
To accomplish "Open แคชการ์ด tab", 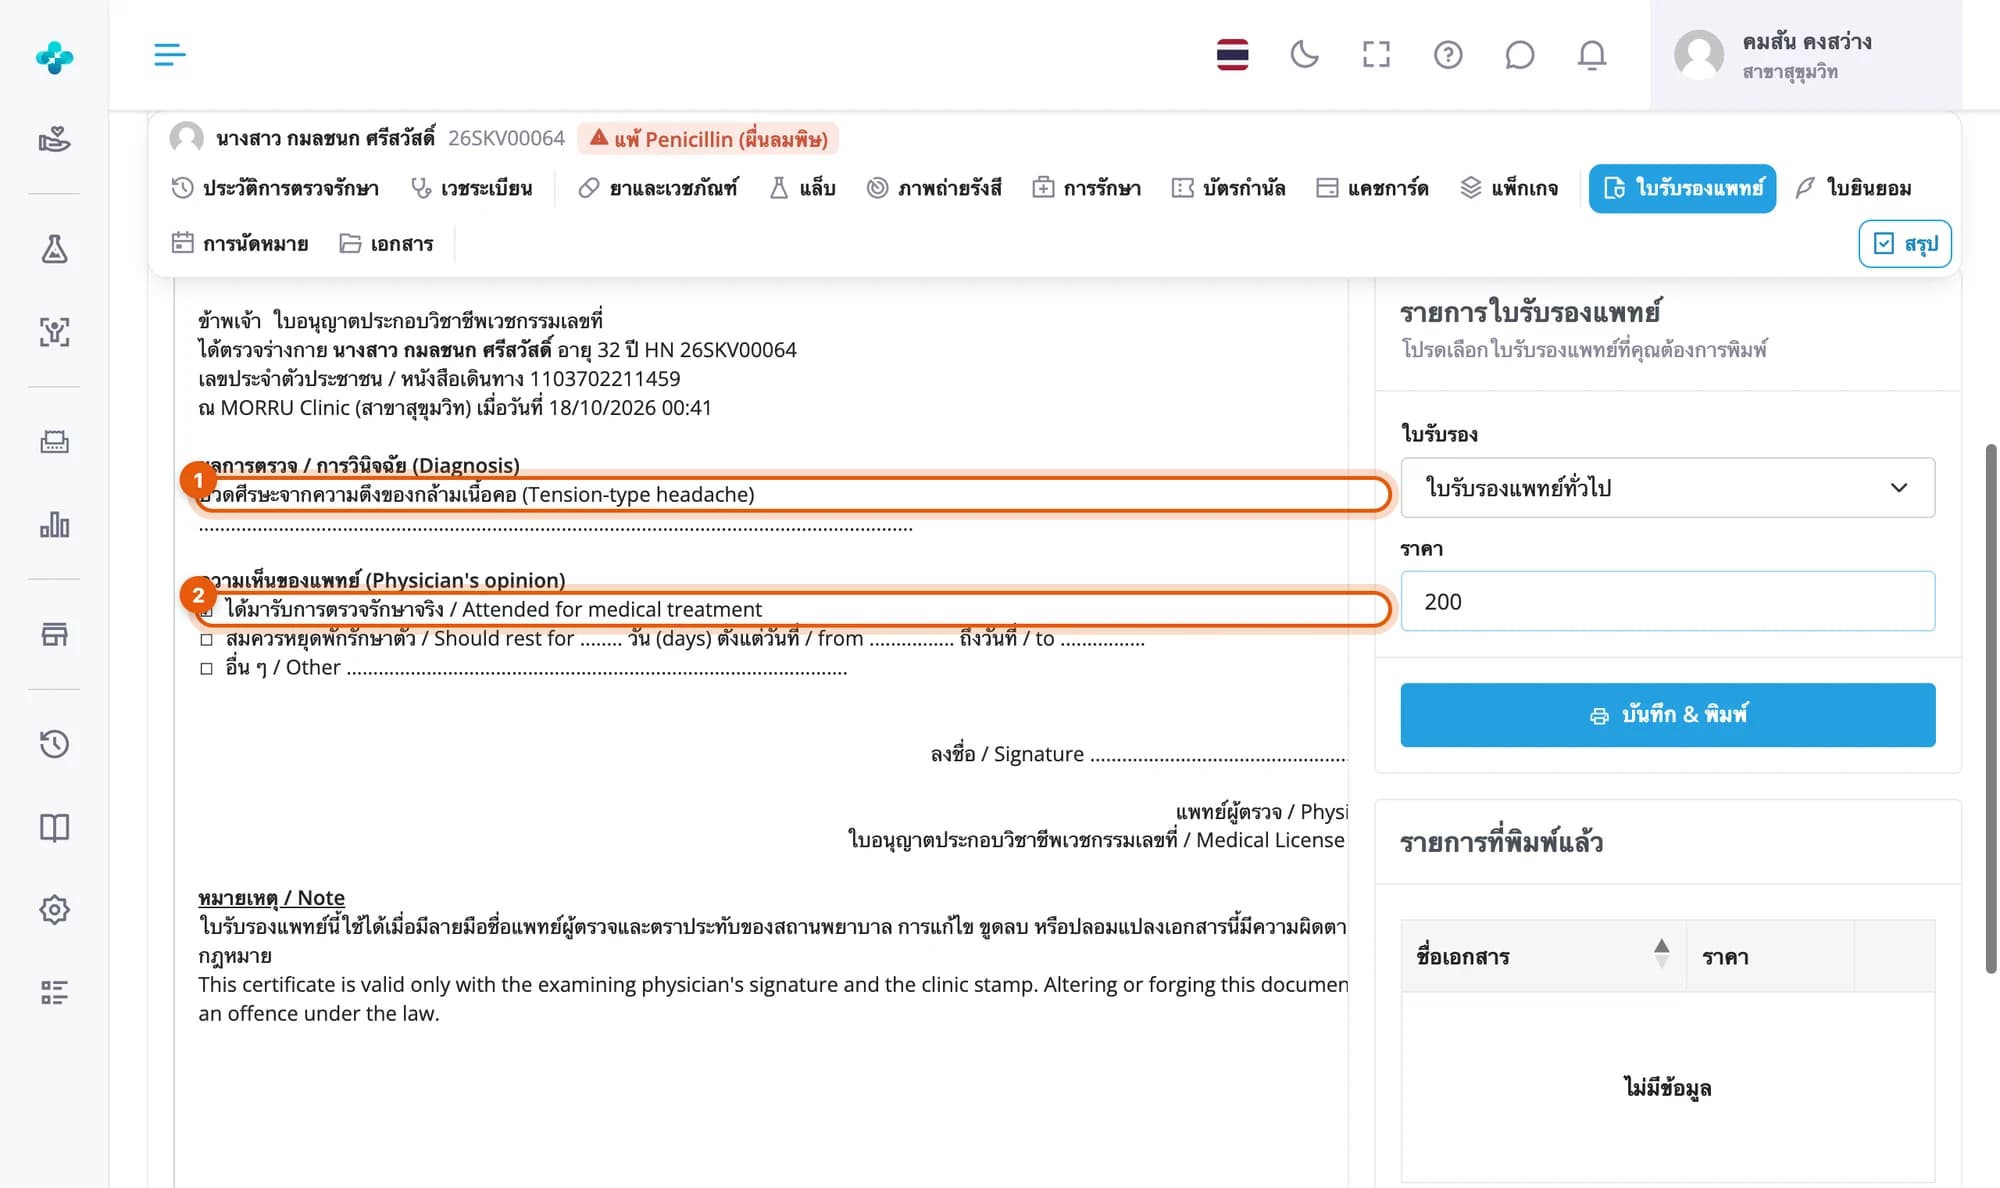I will pyautogui.click(x=1372, y=188).
